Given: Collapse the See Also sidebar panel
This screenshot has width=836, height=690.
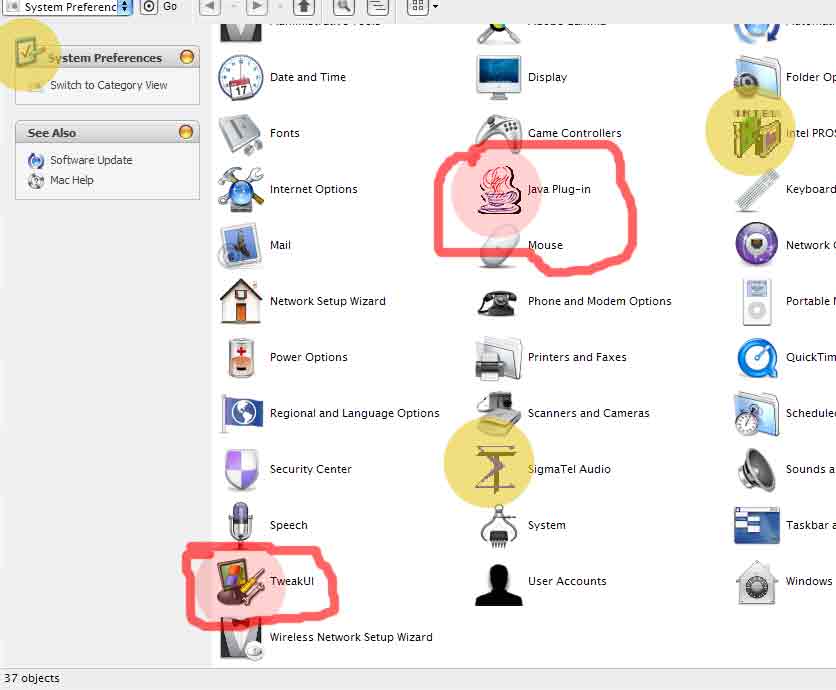Looking at the screenshot, I should pyautogui.click(x=186, y=132).
